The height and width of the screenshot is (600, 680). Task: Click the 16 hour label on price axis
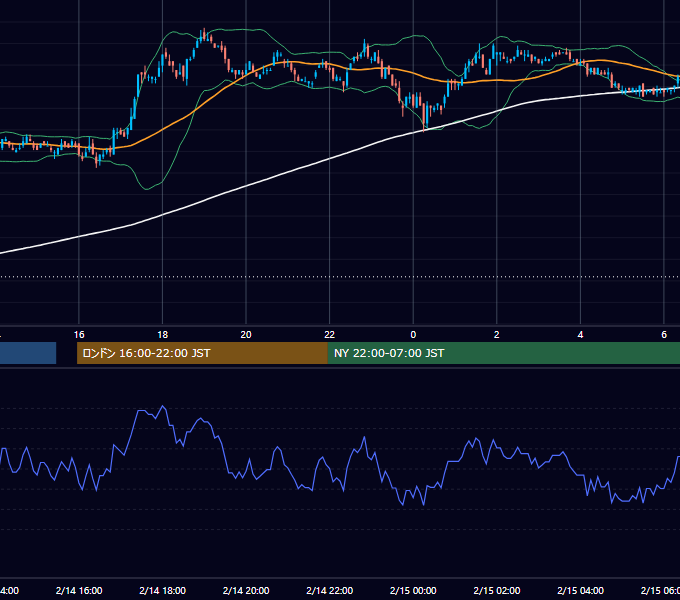pos(79,334)
